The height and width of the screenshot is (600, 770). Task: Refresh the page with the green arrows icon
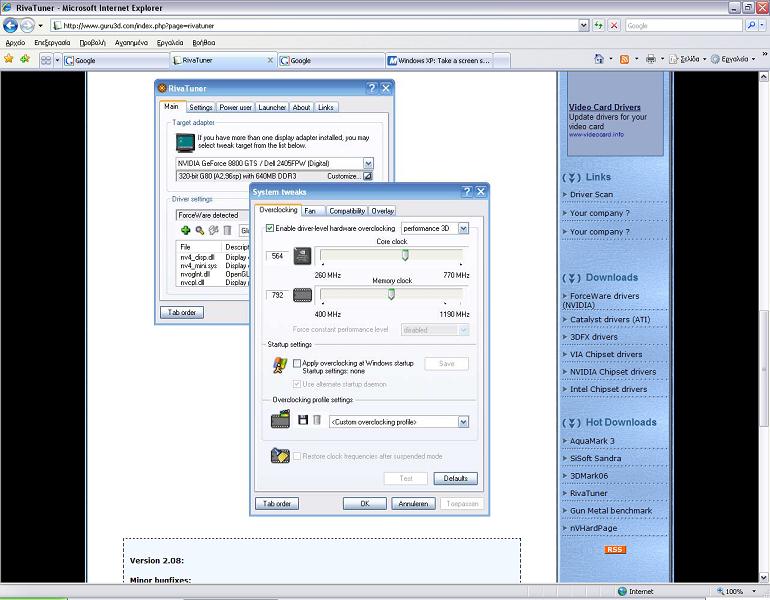pyautogui.click(x=598, y=26)
